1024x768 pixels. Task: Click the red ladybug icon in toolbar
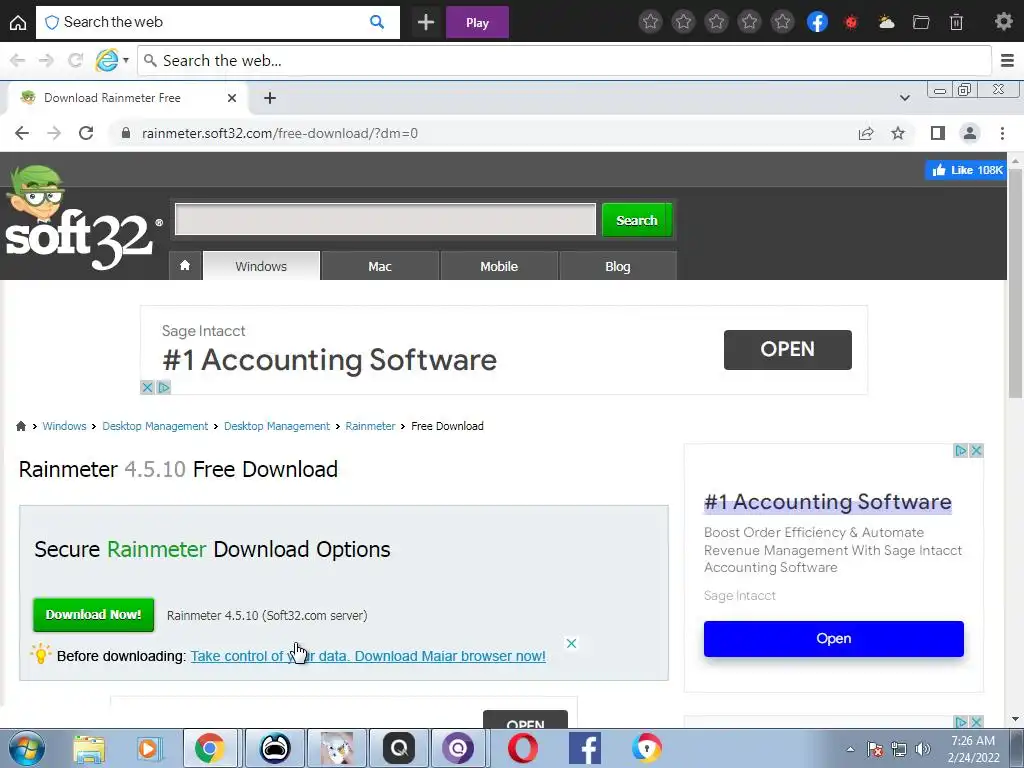pos(851,22)
